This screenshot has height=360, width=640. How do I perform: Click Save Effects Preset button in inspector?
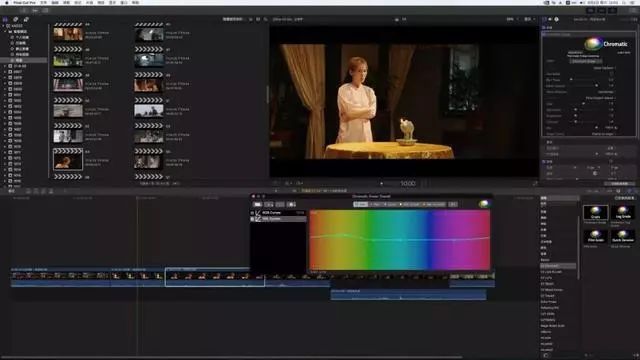pos(620,184)
